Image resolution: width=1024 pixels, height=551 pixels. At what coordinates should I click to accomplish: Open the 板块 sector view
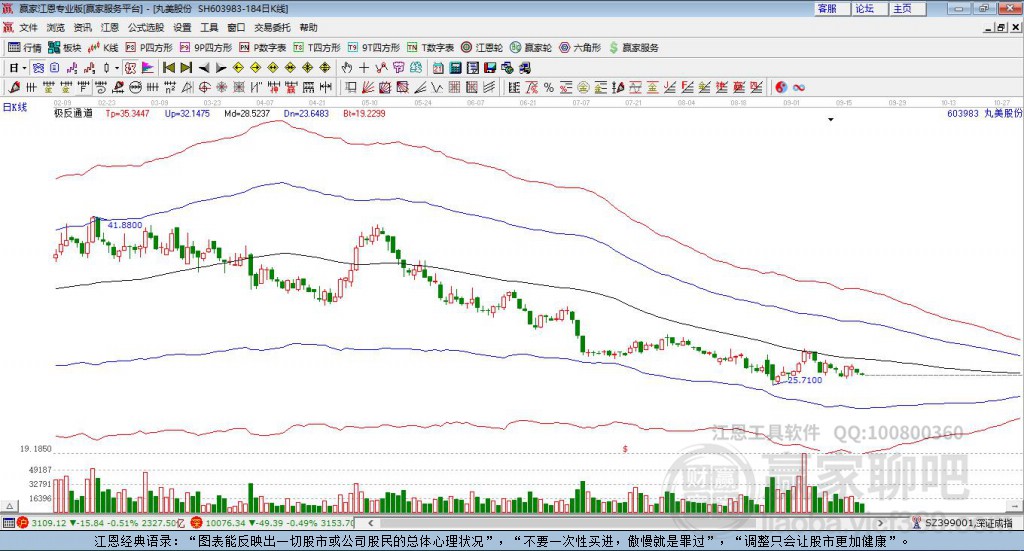[65, 48]
